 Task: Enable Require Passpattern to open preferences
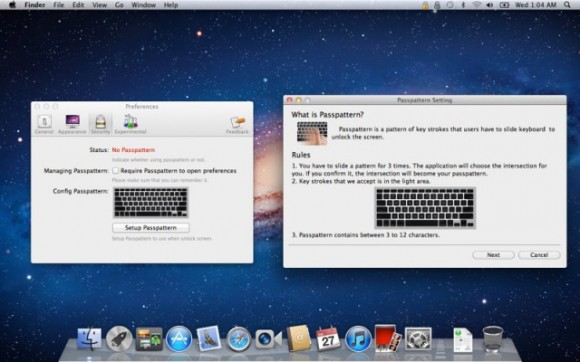(116, 171)
